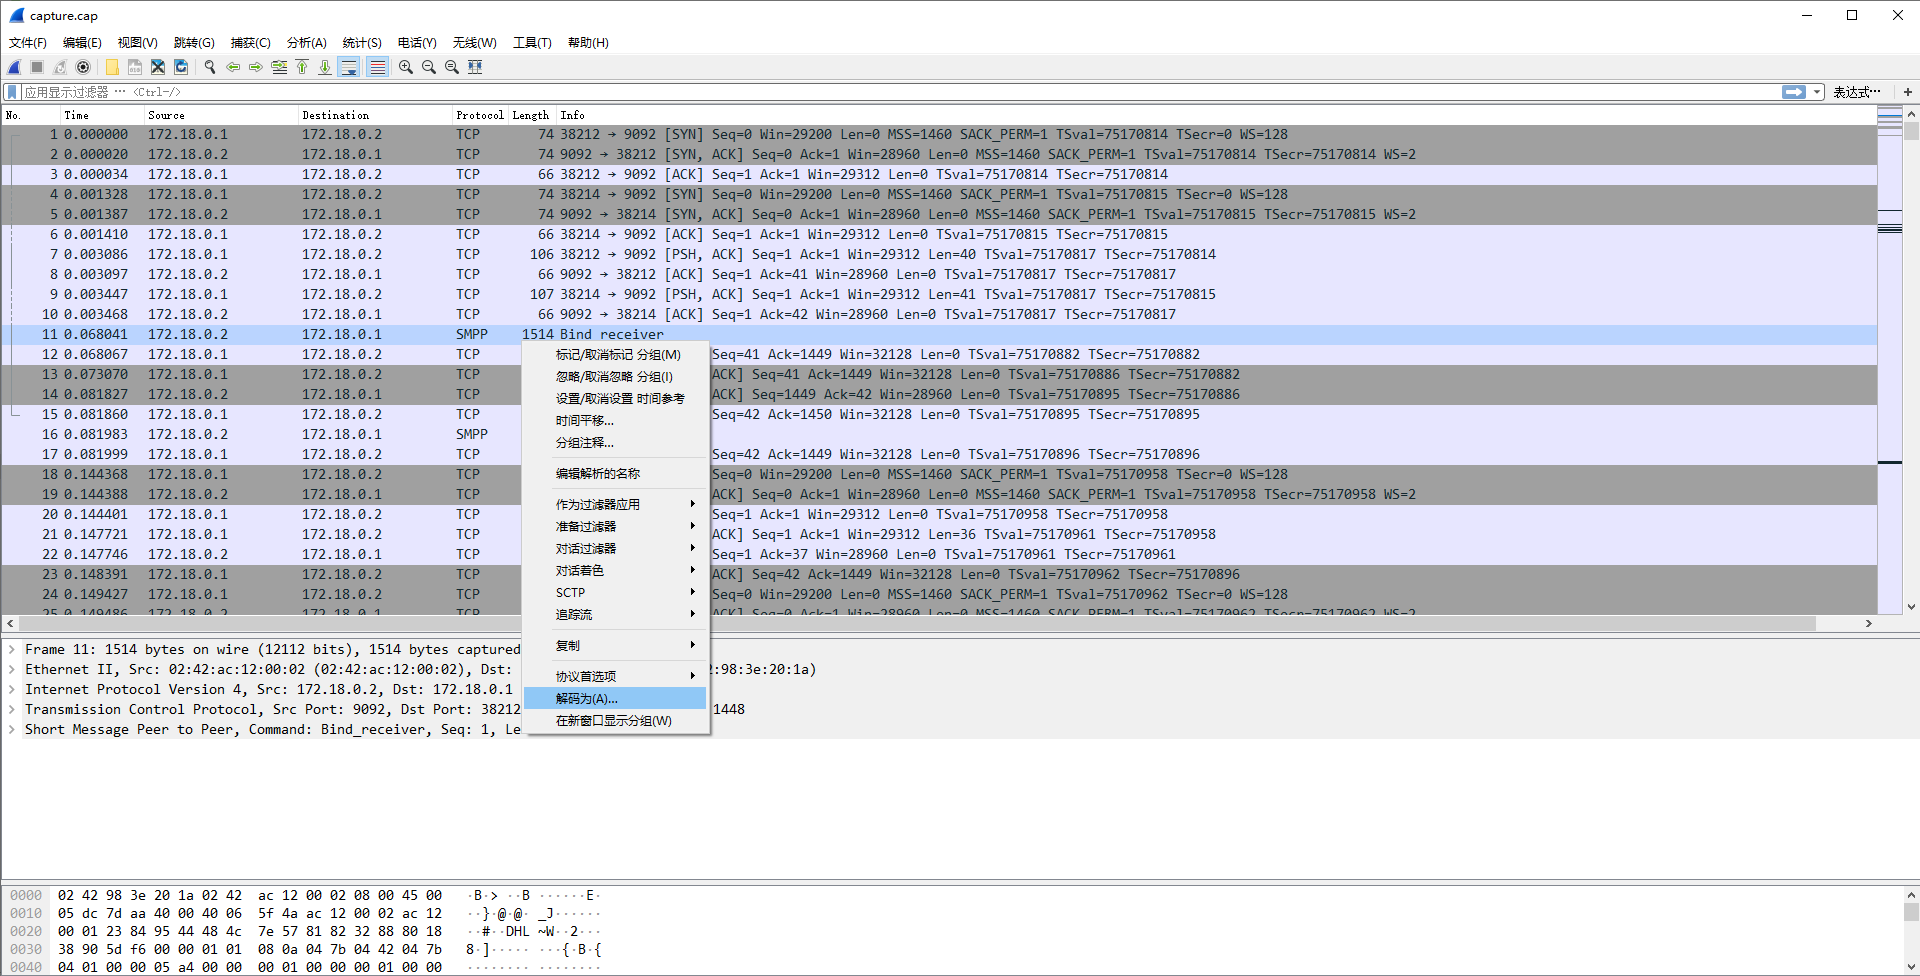Expand the SCTP submenu
1920x976 pixels.
click(615, 593)
